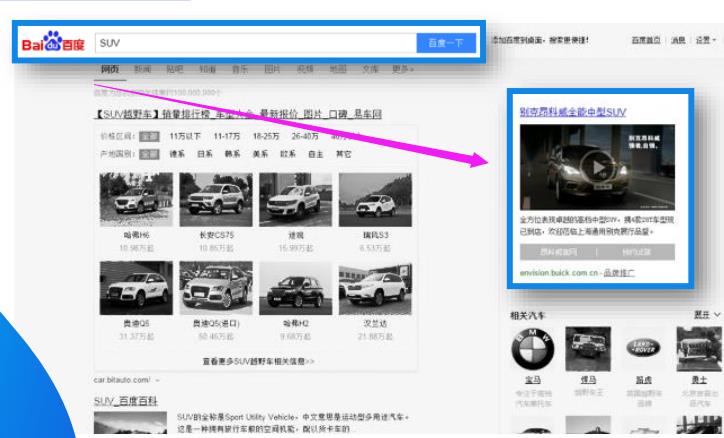This screenshot has height=438, width=724.
Task: Play the Buick Envision ad video
Action: pos(598,168)
